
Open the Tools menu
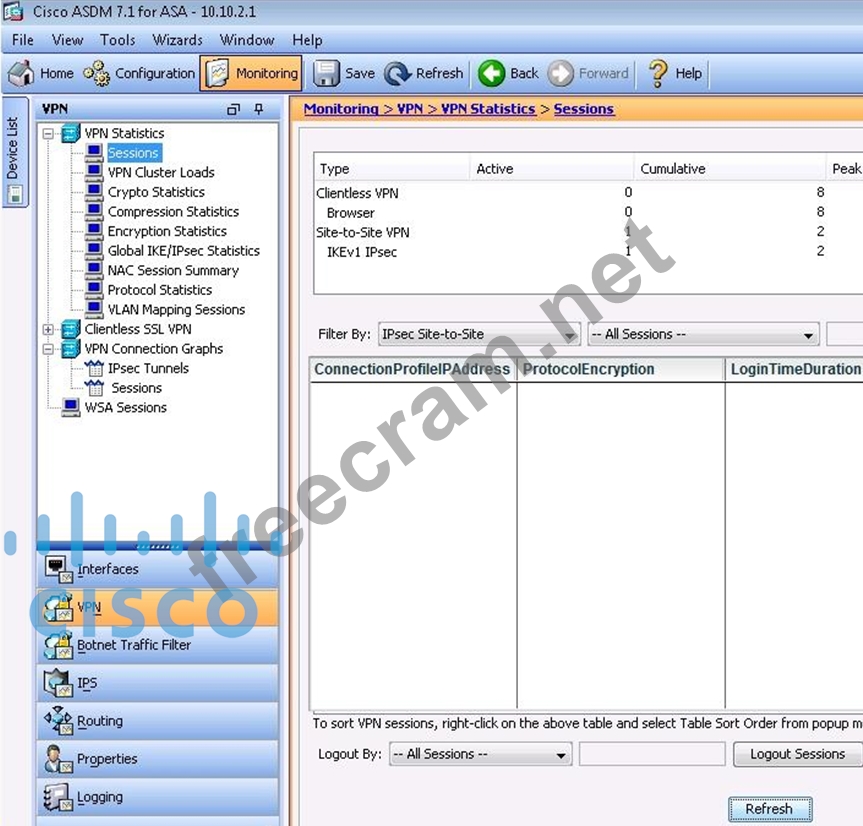(x=117, y=40)
